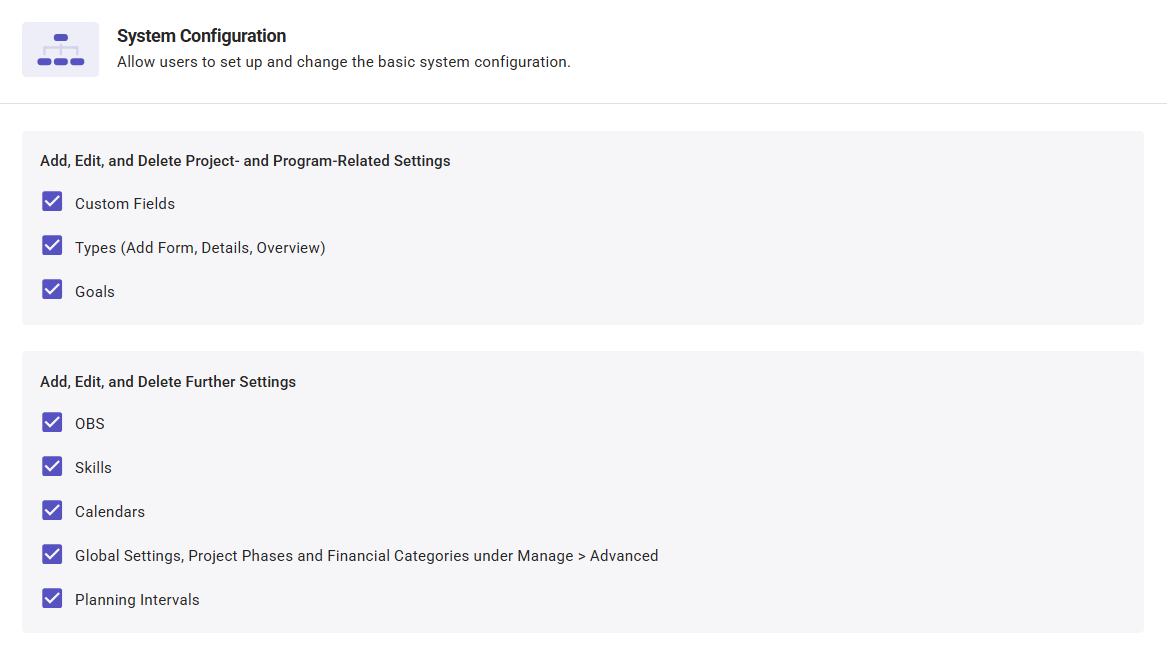Select the Project- and Program-Related Settings heading

pyautogui.click(x=245, y=161)
